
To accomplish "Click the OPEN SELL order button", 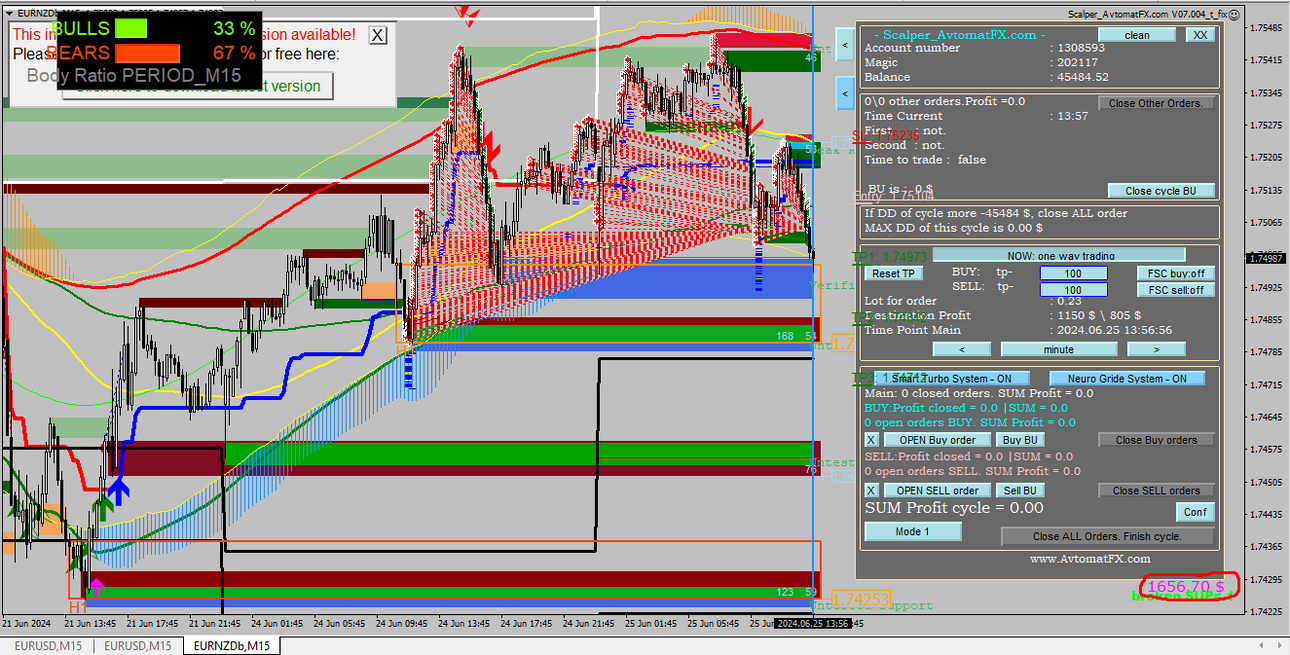I will pyautogui.click(x=937, y=491).
